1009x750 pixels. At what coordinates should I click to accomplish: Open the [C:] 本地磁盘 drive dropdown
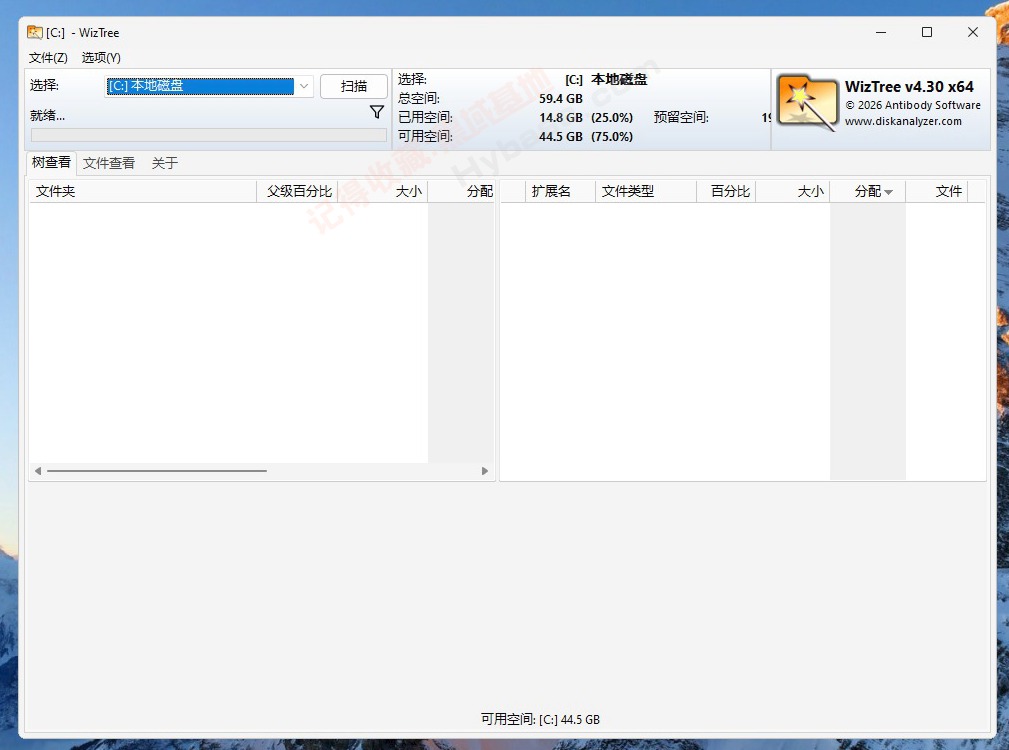[x=303, y=86]
